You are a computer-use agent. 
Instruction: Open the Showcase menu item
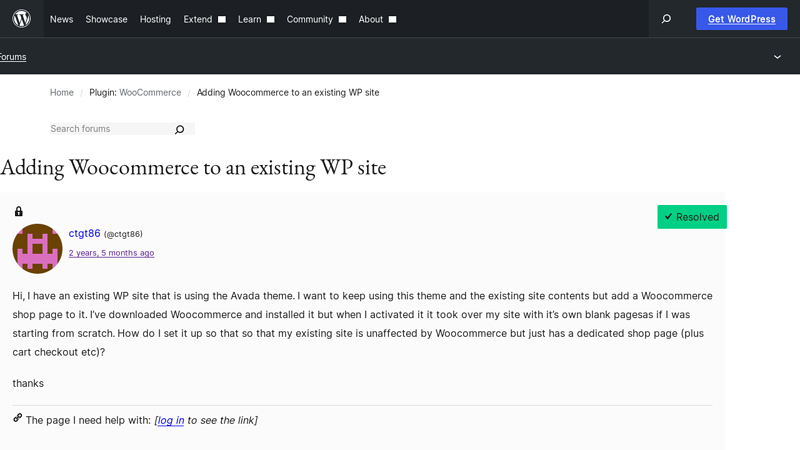pos(106,19)
